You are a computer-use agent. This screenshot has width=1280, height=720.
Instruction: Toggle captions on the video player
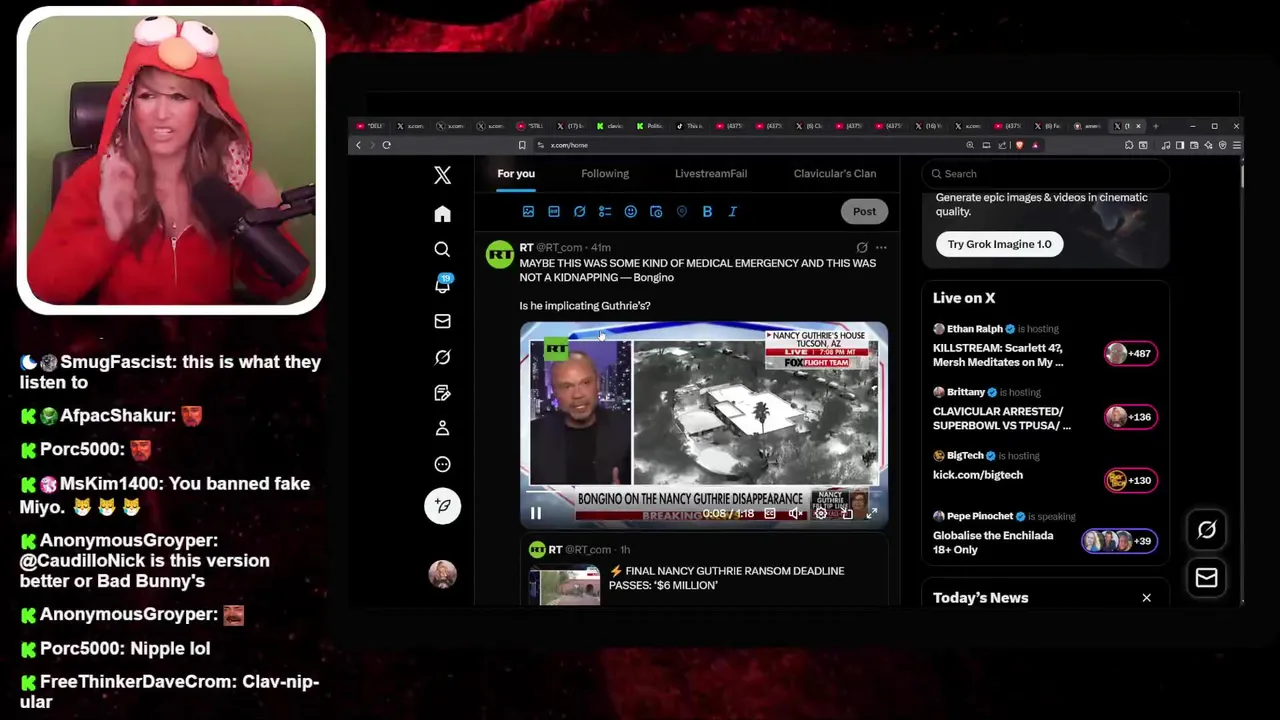770,514
